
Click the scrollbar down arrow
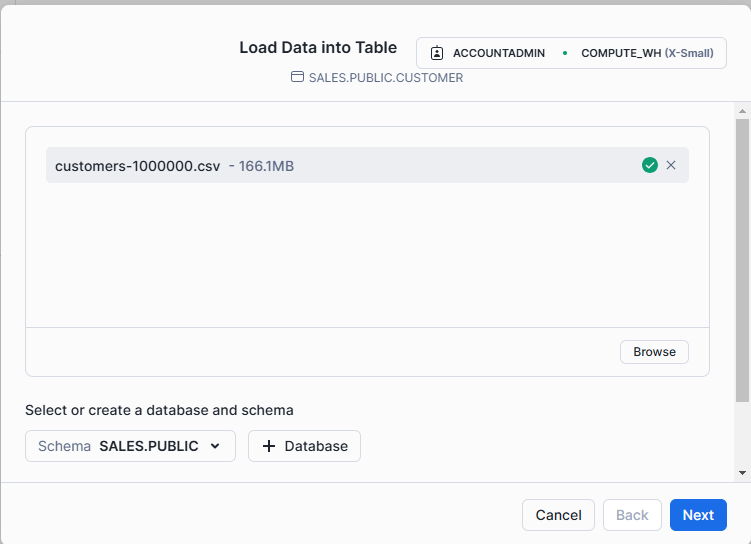(742, 472)
